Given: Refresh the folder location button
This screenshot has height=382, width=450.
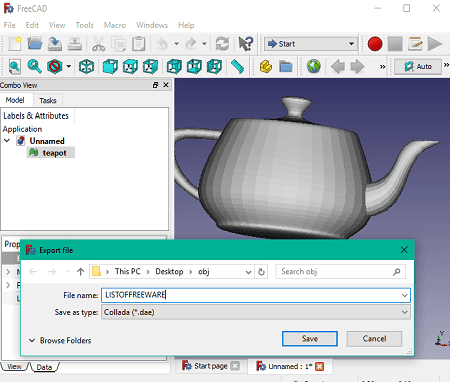Looking at the screenshot, I should 261,272.
